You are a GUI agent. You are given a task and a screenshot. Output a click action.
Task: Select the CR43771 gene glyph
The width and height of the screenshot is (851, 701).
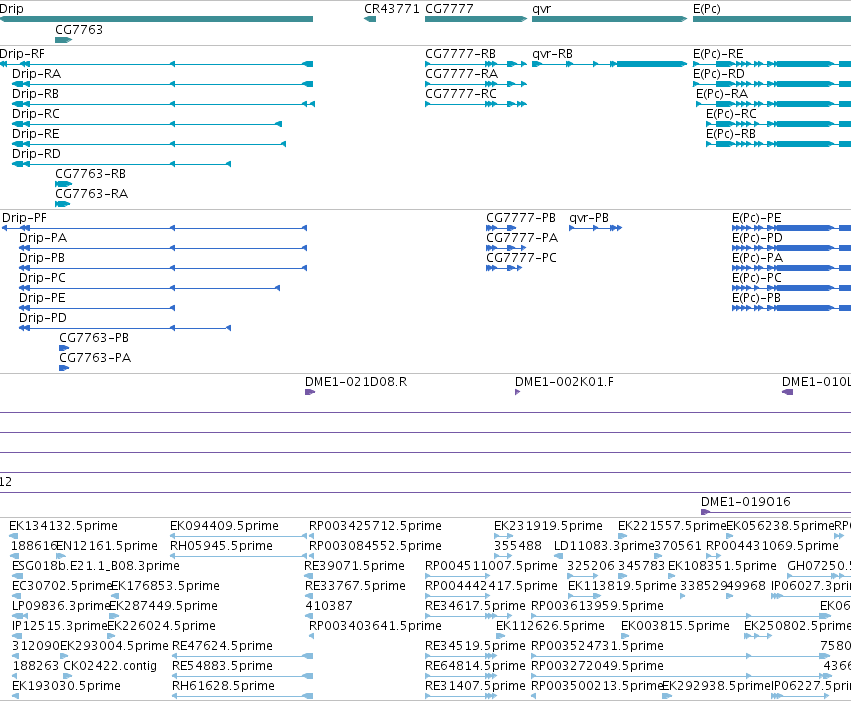point(370,19)
